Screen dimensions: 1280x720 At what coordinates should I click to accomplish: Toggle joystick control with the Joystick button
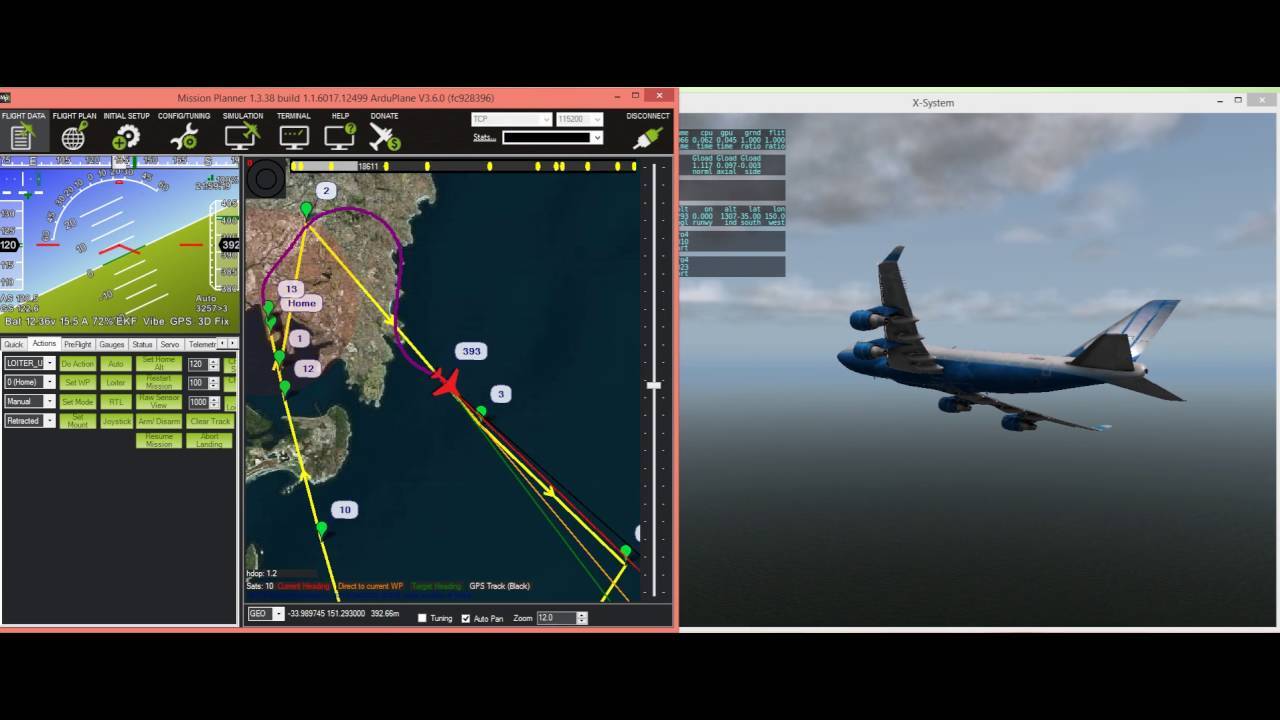click(115, 421)
